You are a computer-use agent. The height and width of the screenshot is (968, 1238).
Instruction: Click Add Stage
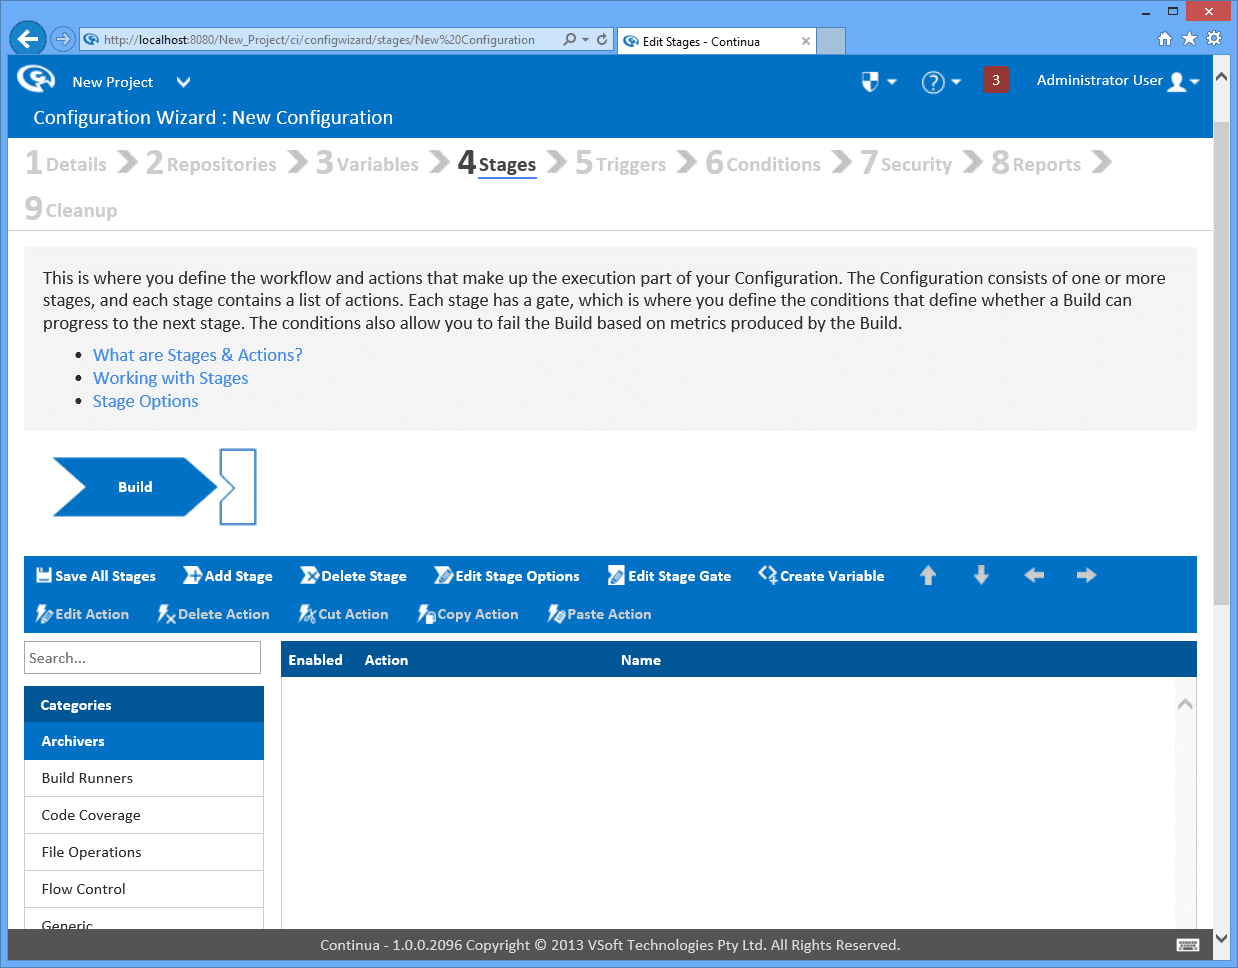[x=228, y=576]
